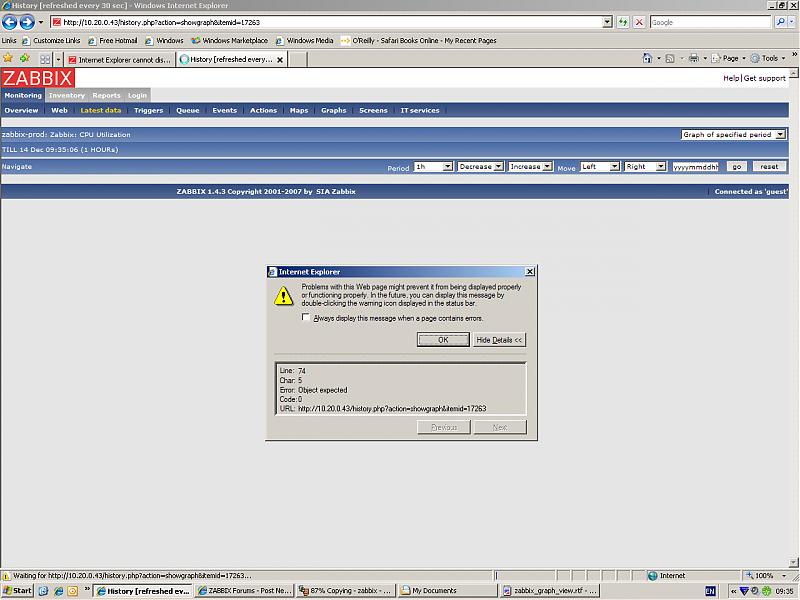
Task: Expand the Period 1h dropdown
Action: tap(434, 167)
